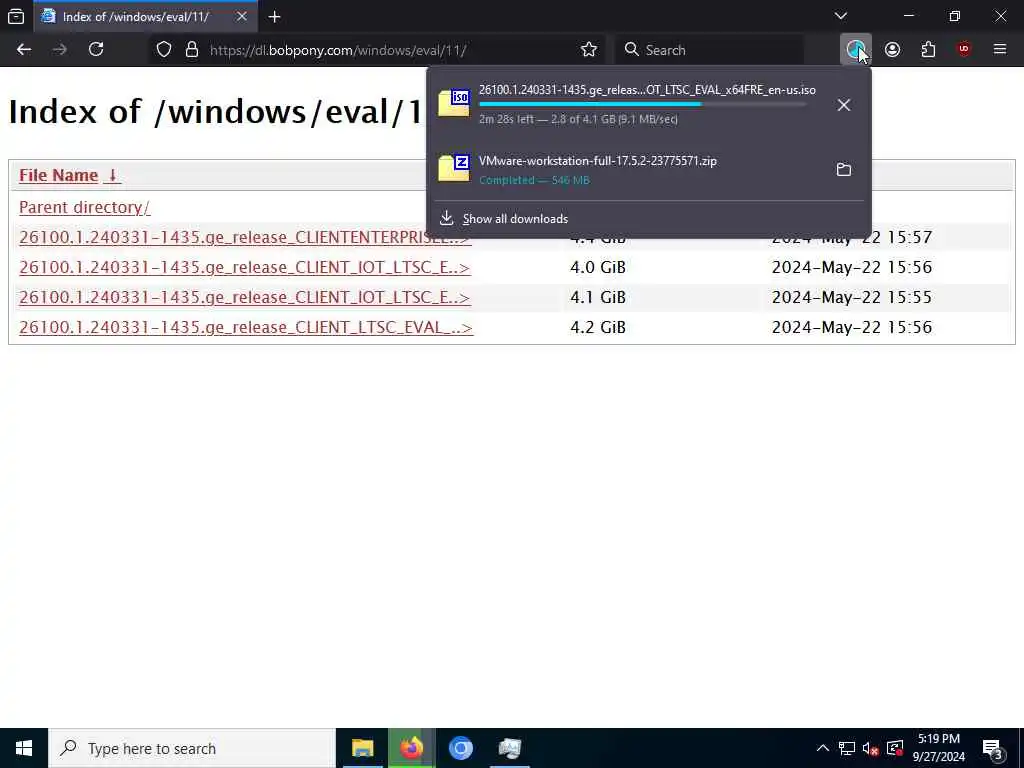The height and width of the screenshot is (768, 1024).
Task: Open the tracking protection shield panel
Action: (x=164, y=50)
